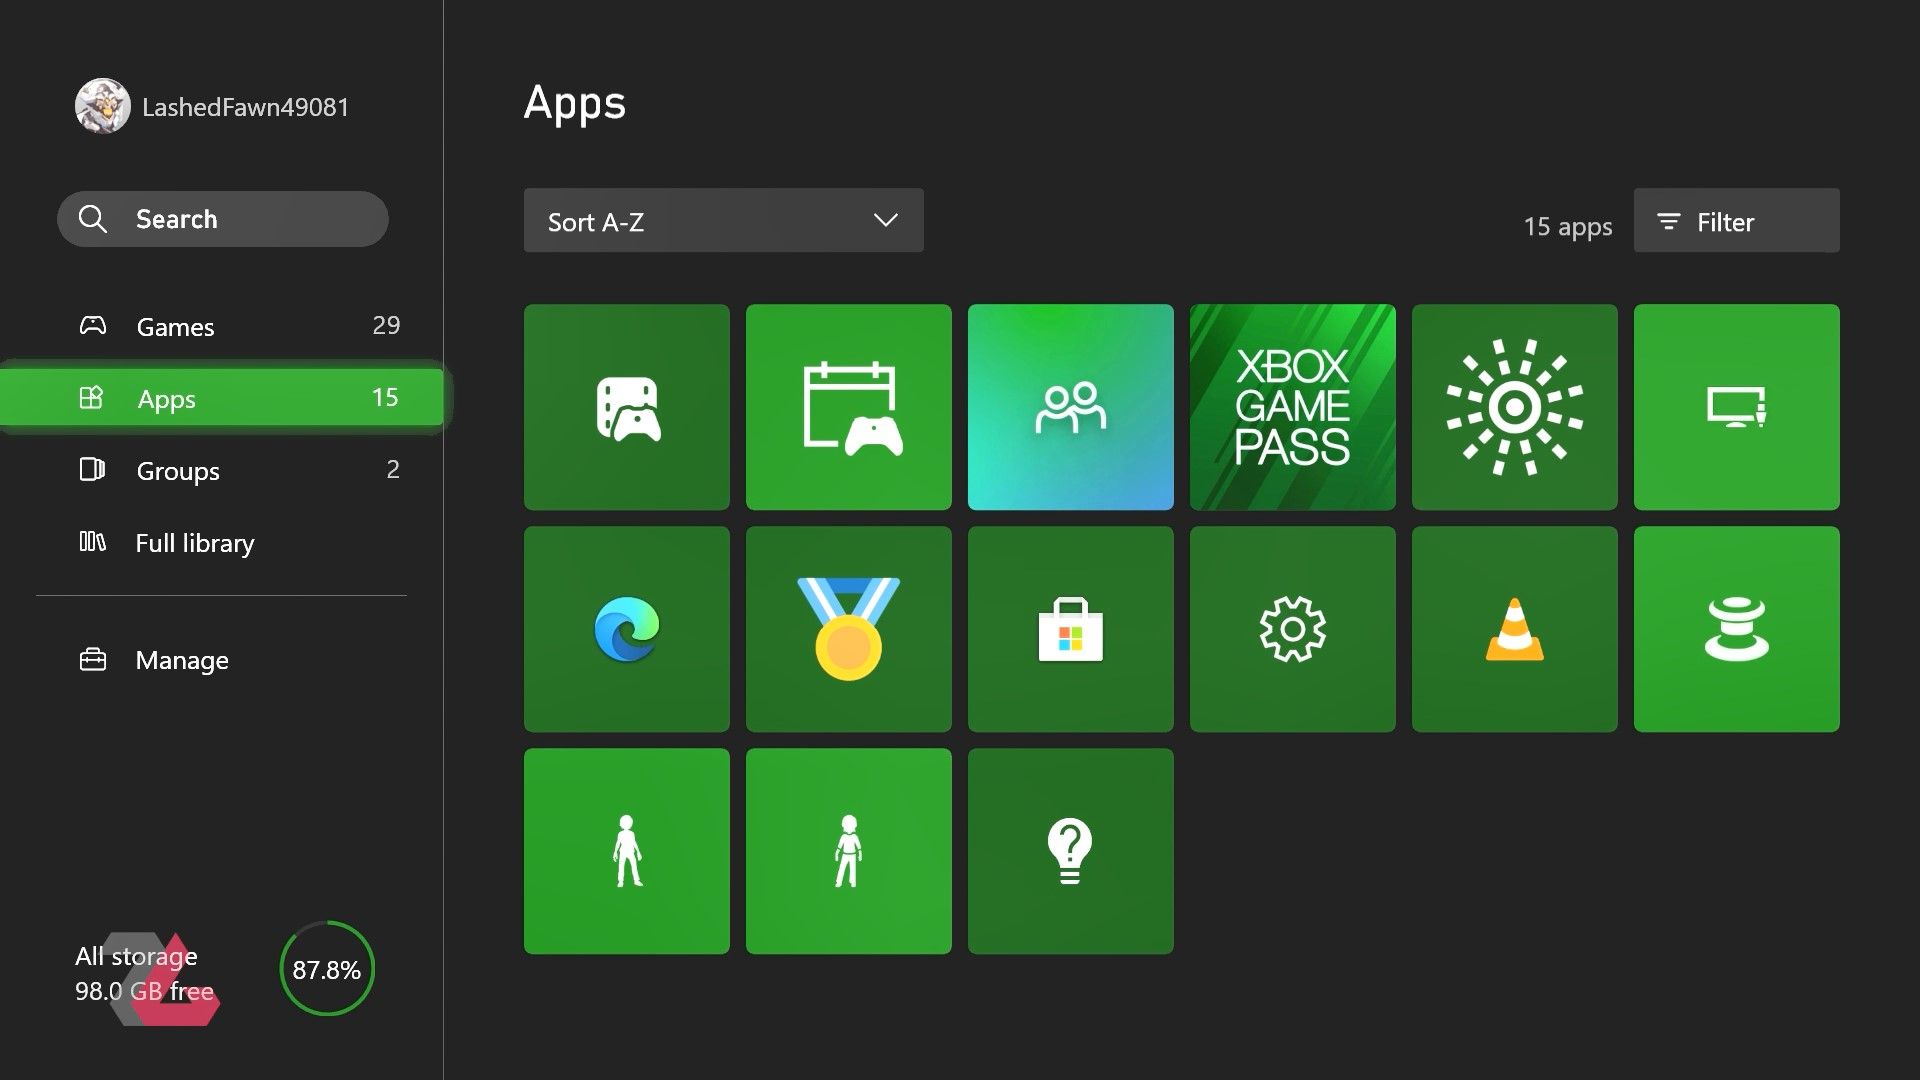Screen dimensions: 1920x1080
Task: Launch the Xbox Family Settings tile
Action: pos(1071,407)
